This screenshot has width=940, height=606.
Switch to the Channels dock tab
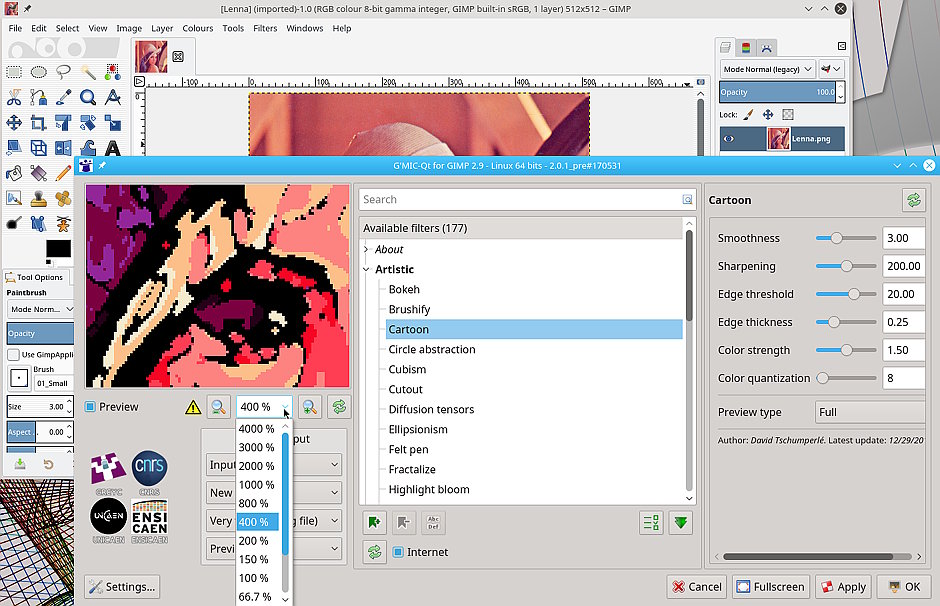pos(746,47)
